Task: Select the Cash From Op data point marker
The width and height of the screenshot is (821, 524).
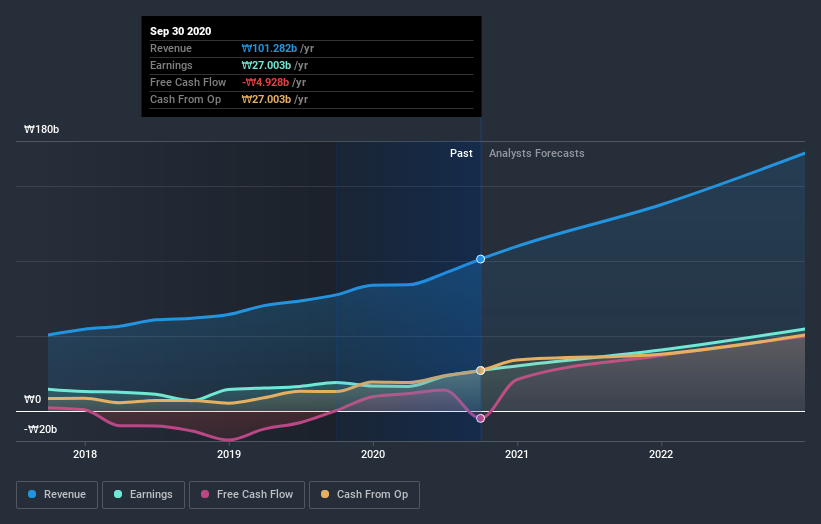Action: [480, 371]
